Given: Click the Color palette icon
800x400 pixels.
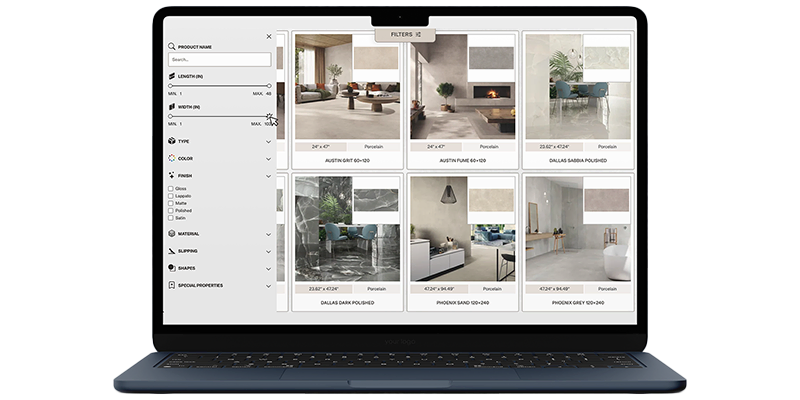Looking at the screenshot, I should coord(172,158).
